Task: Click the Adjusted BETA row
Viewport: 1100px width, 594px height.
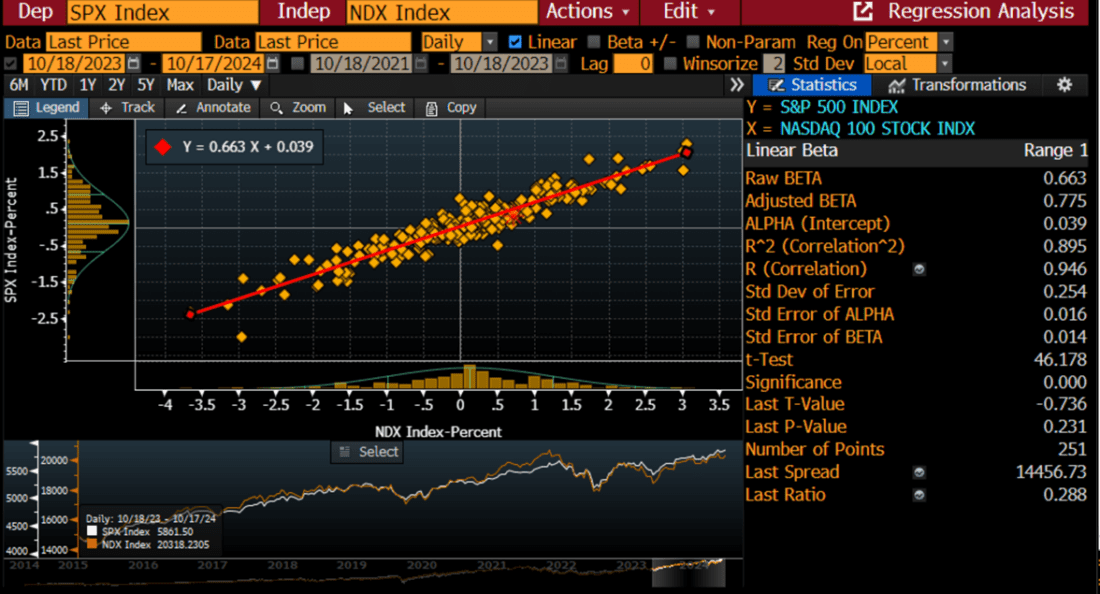Action: click(x=916, y=201)
